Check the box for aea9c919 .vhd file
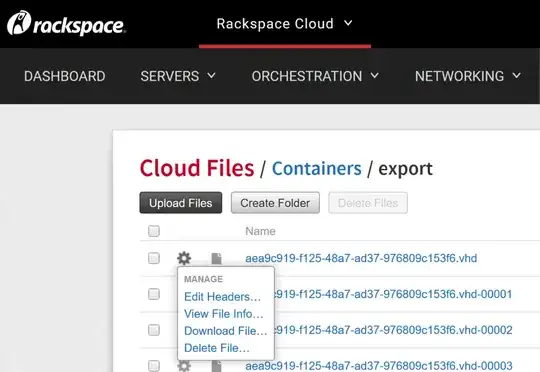The width and height of the screenshot is (540, 372). click(x=154, y=258)
